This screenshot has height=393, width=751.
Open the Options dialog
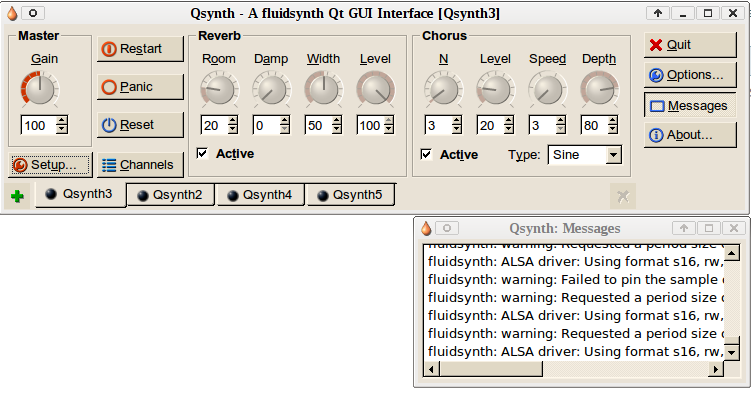pyautogui.click(x=690, y=75)
